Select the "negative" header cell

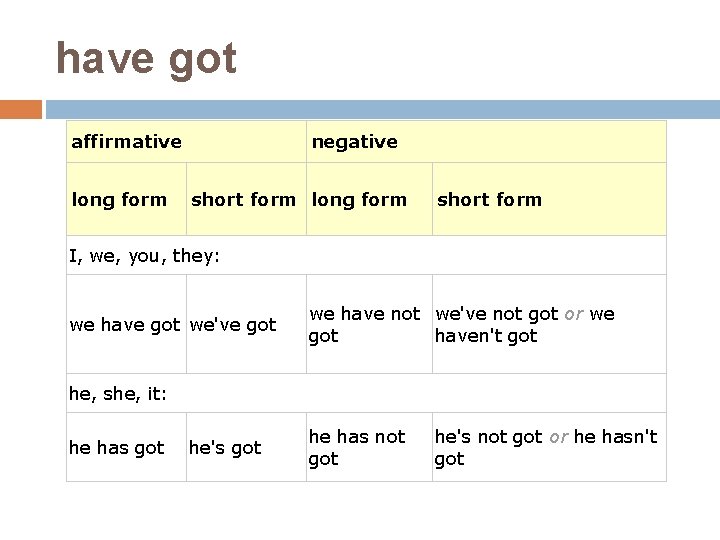point(355,142)
